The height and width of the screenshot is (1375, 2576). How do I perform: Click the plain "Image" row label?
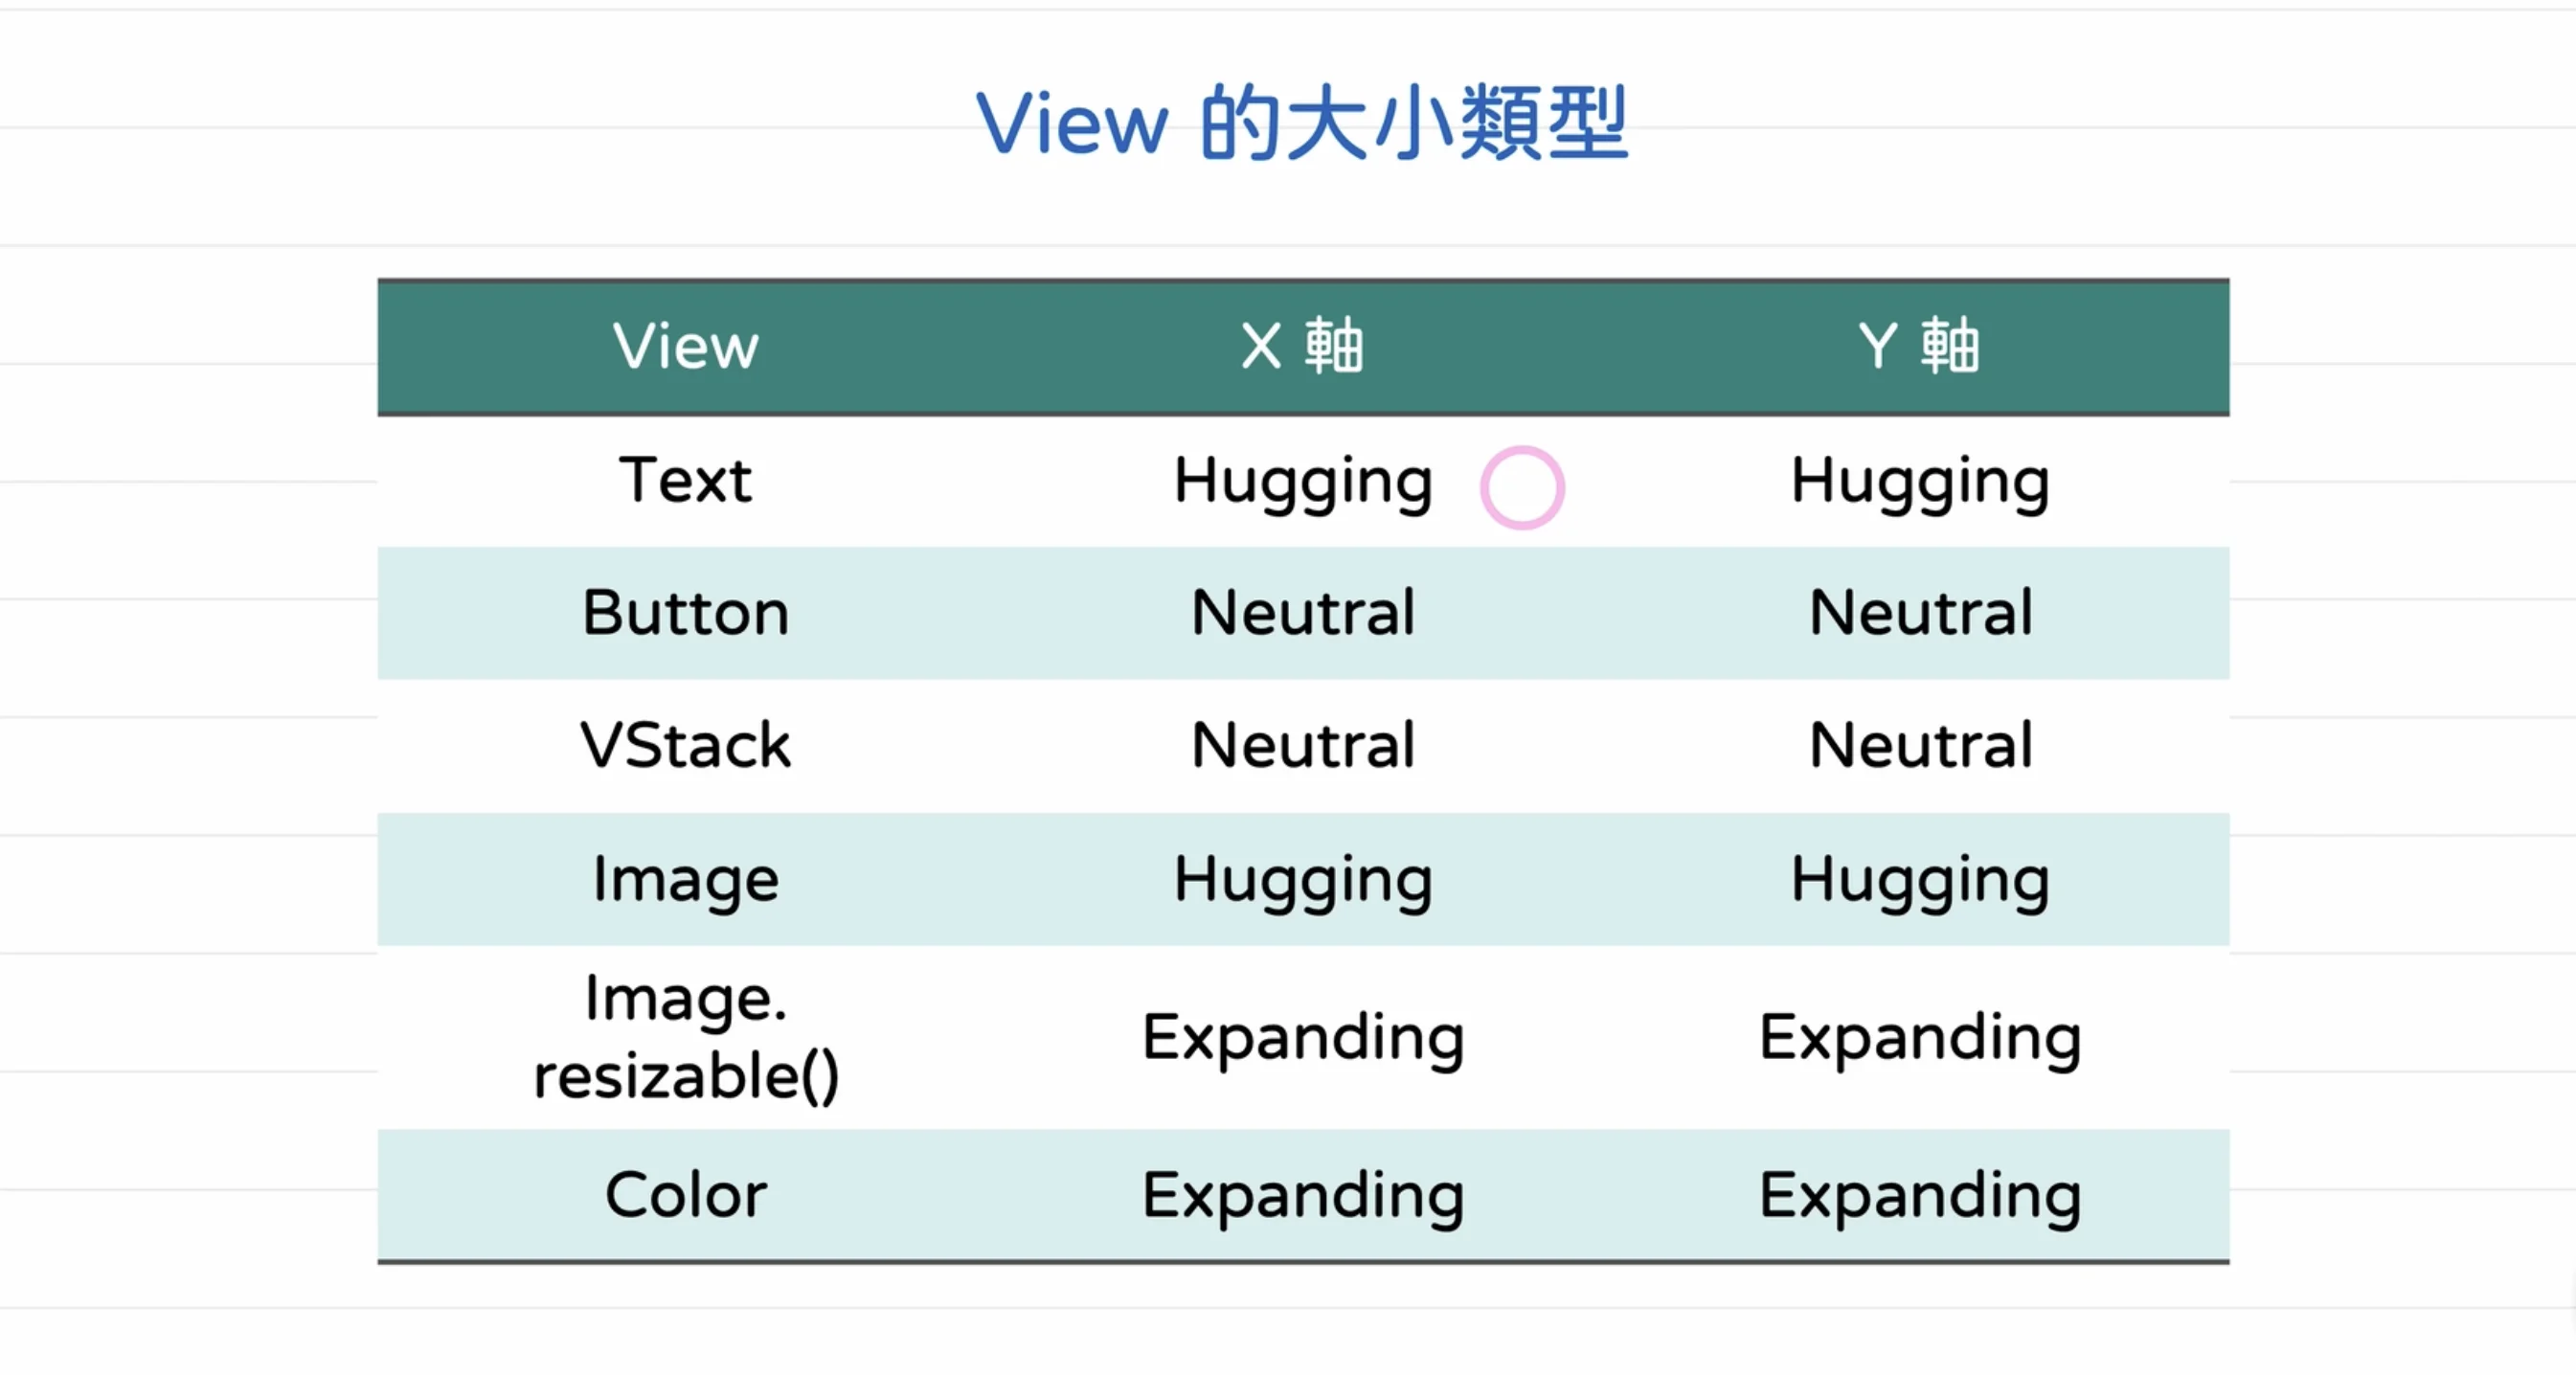pos(686,880)
